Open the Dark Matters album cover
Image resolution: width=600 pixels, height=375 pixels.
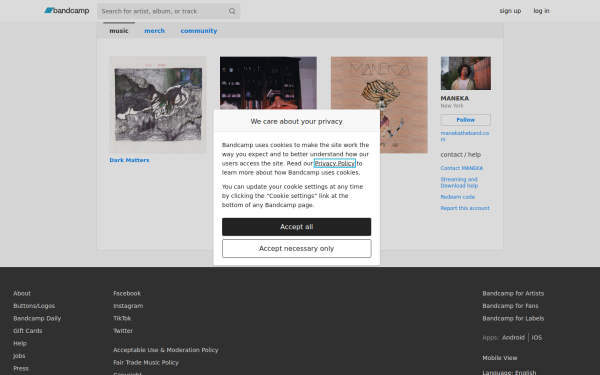(158, 105)
